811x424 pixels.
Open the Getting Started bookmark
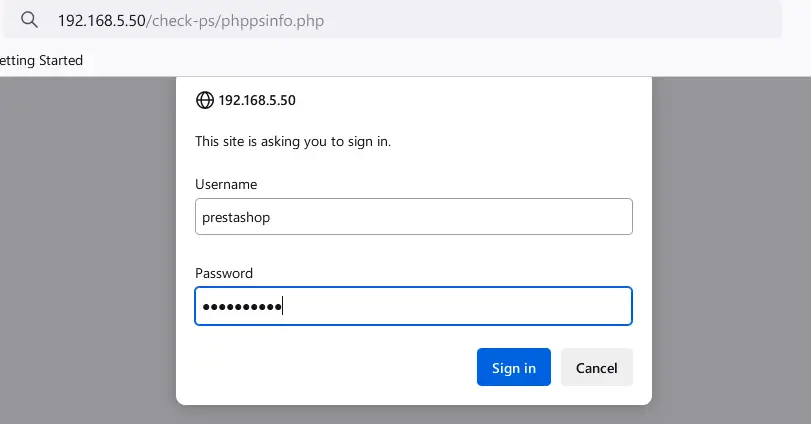42,61
